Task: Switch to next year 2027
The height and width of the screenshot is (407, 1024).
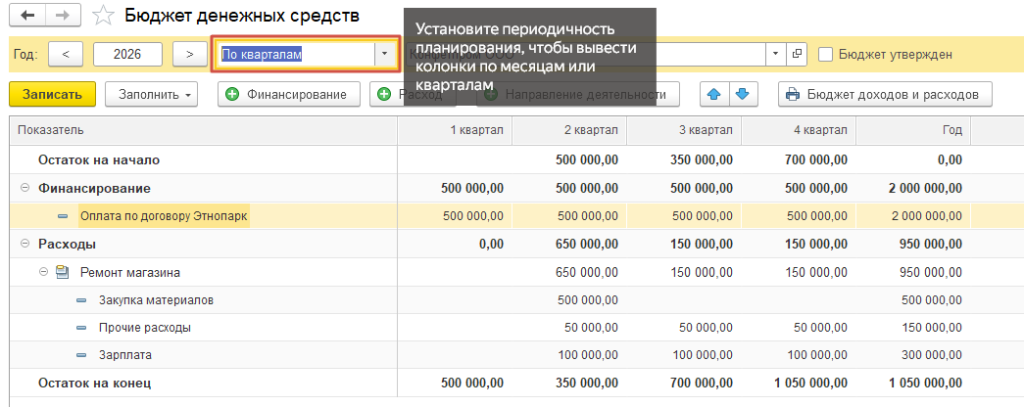Action: coord(189,54)
